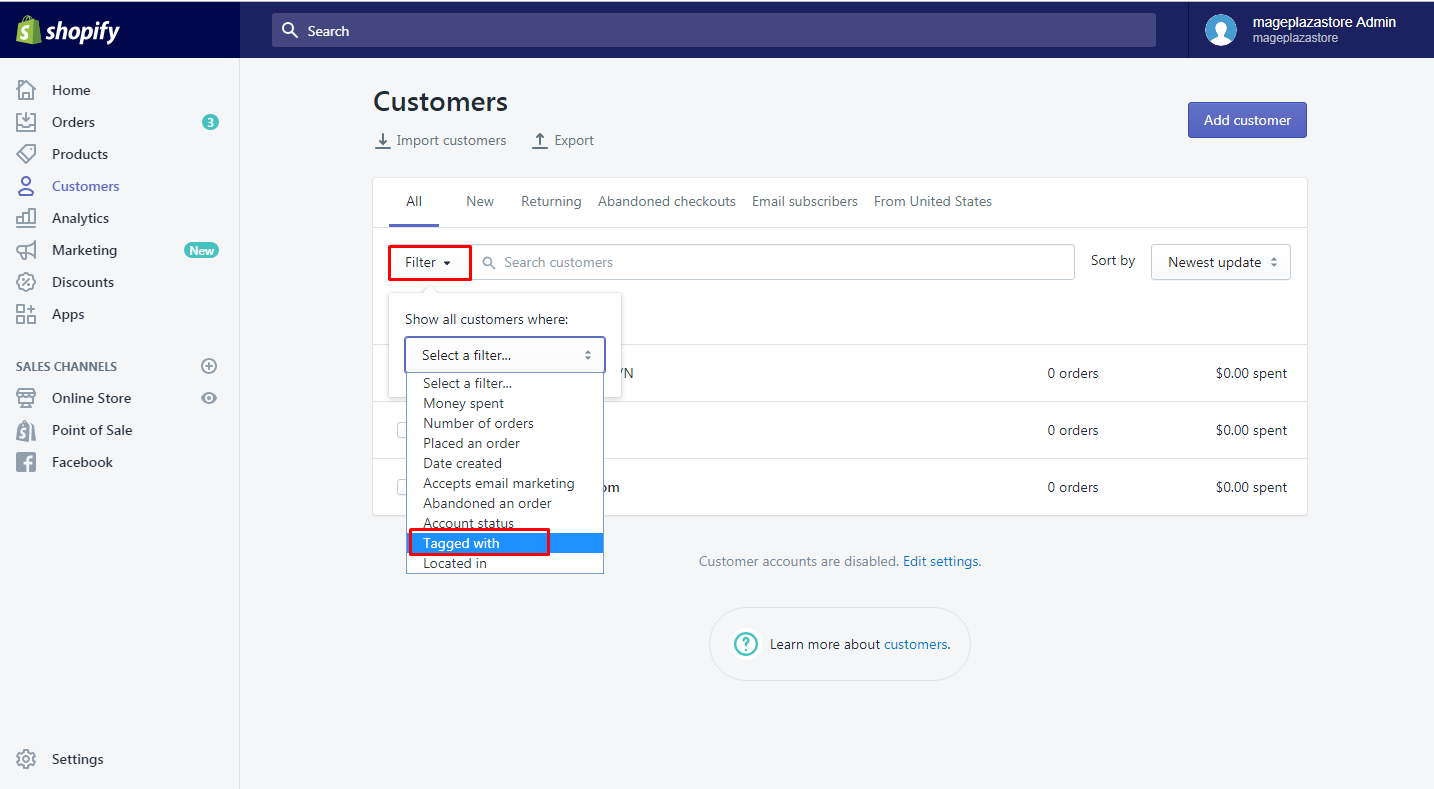1434x789 pixels.
Task: Click the Marketing megaphone icon
Action: click(x=26, y=250)
